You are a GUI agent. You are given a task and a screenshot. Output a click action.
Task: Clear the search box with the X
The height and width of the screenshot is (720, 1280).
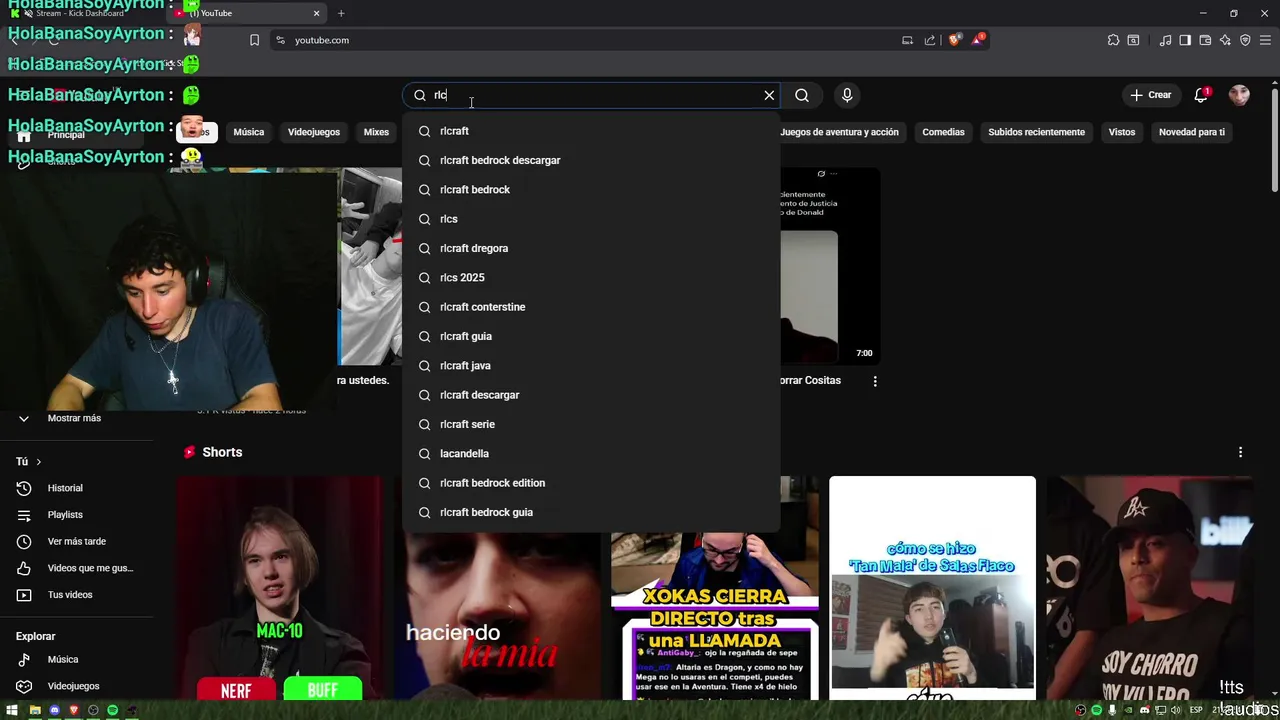tap(769, 95)
